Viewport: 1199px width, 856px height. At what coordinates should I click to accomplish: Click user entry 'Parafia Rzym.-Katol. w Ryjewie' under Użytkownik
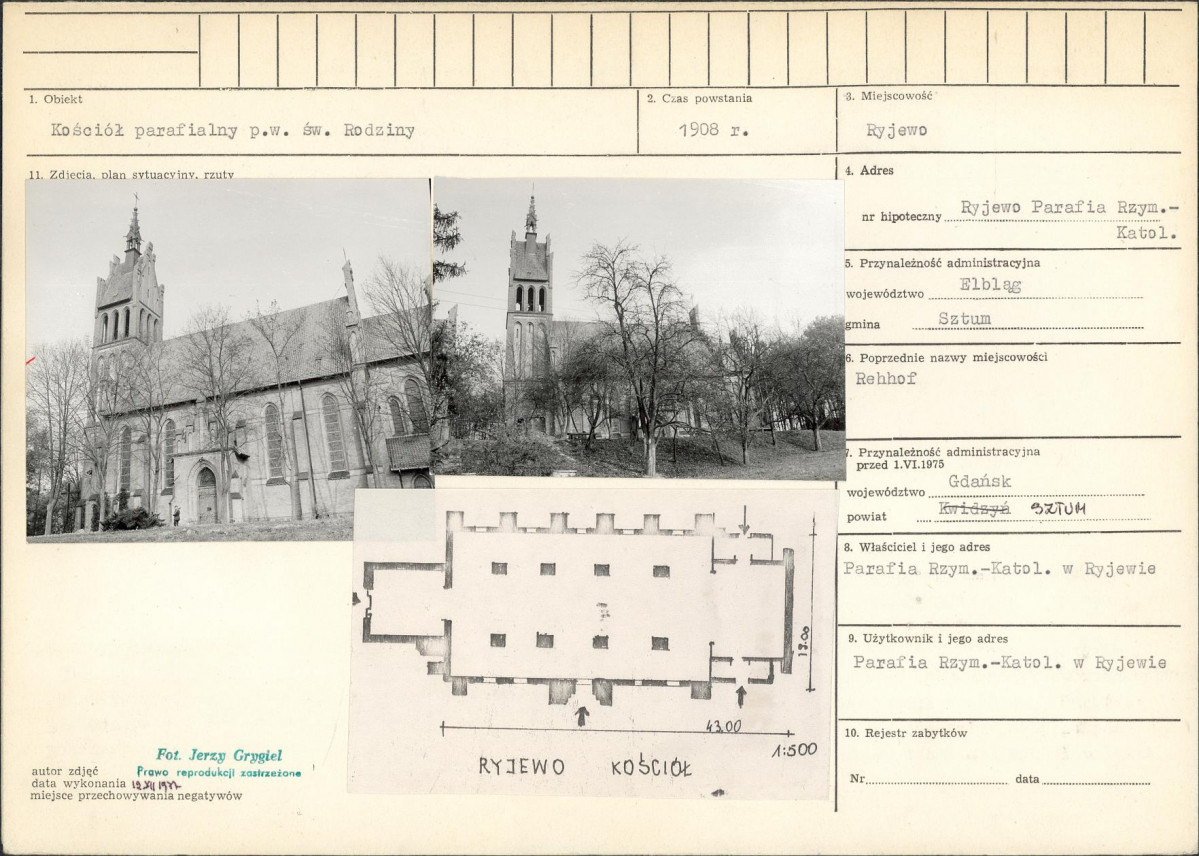(x=1009, y=662)
